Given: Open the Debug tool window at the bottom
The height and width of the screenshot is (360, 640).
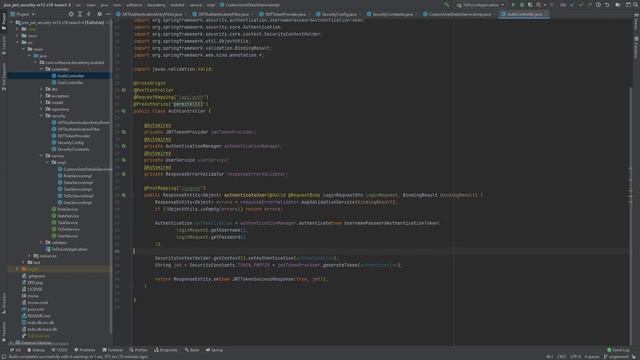Looking at the screenshot, I should tap(36, 350).
